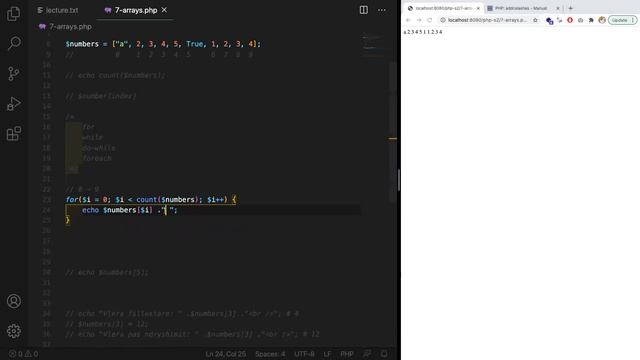
Task: Click the for loop line with count($numbers)
Action: [x=151, y=200]
